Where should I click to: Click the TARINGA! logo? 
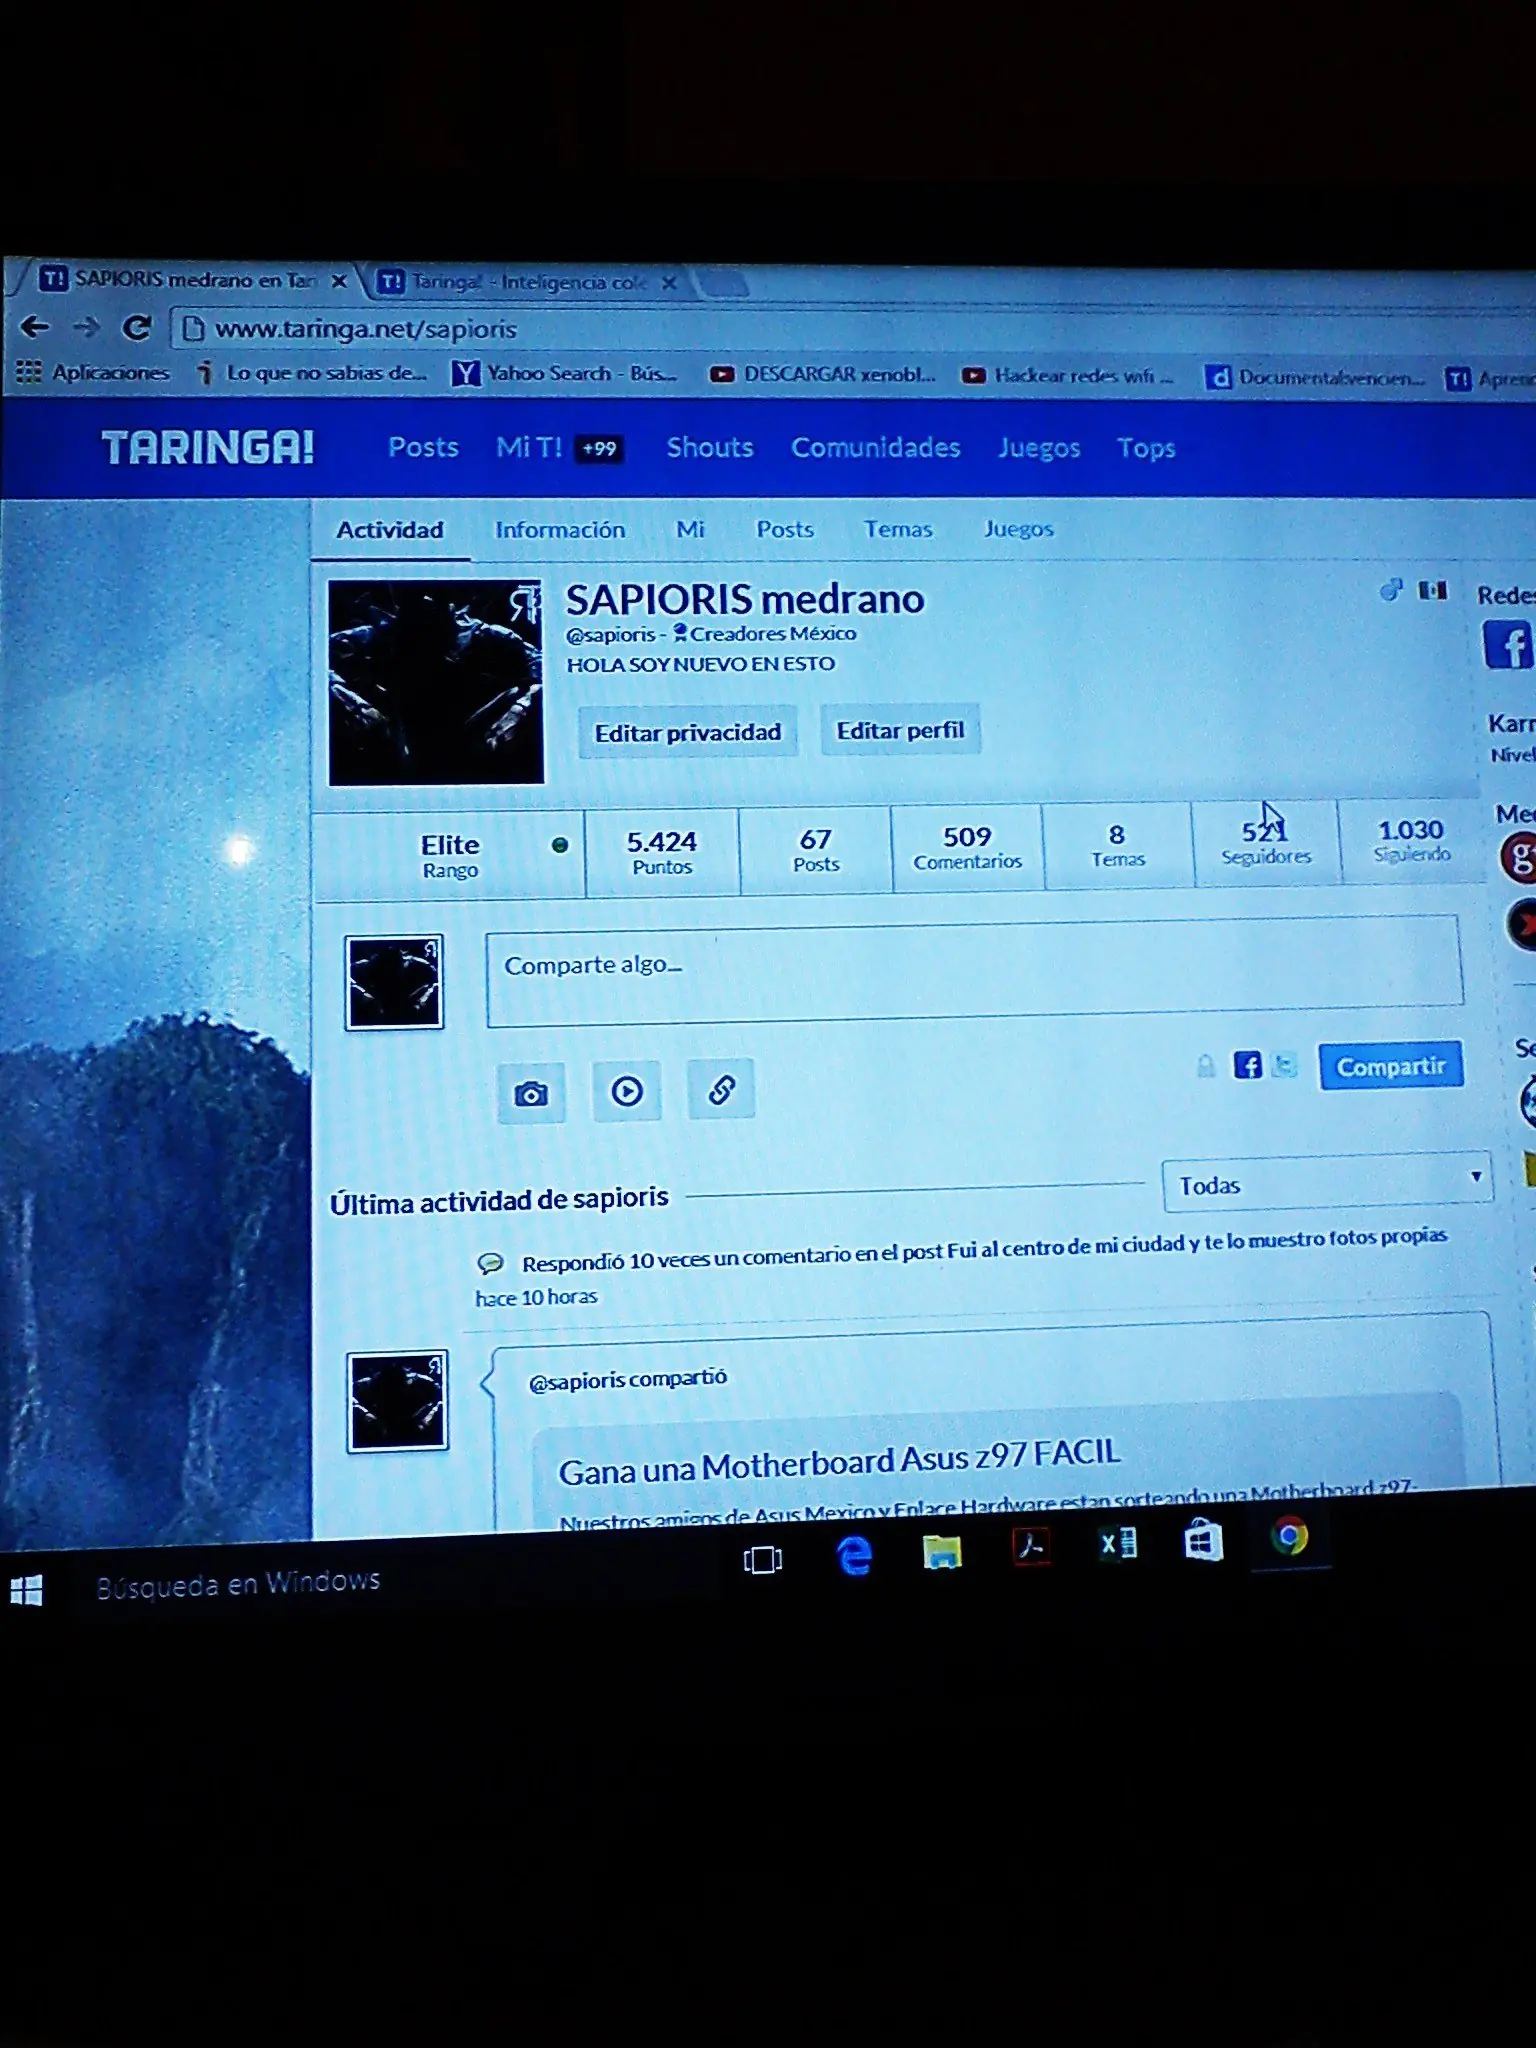(x=208, y=447)
